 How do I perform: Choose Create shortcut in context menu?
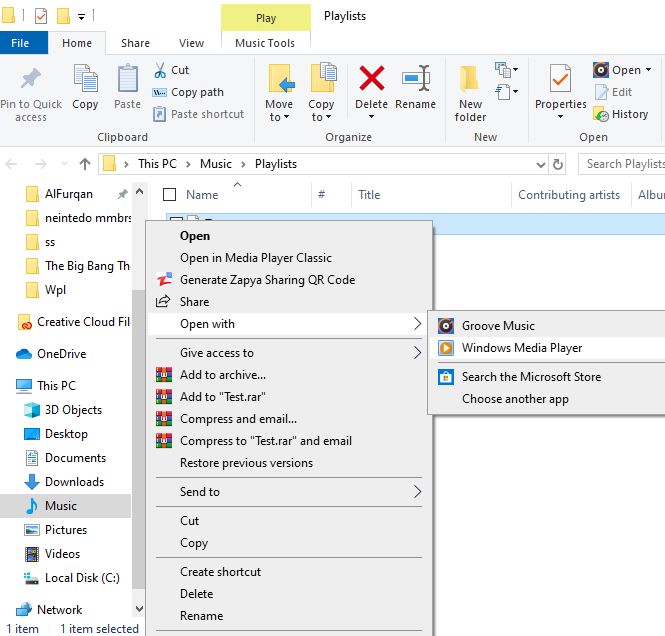[290, 572]
